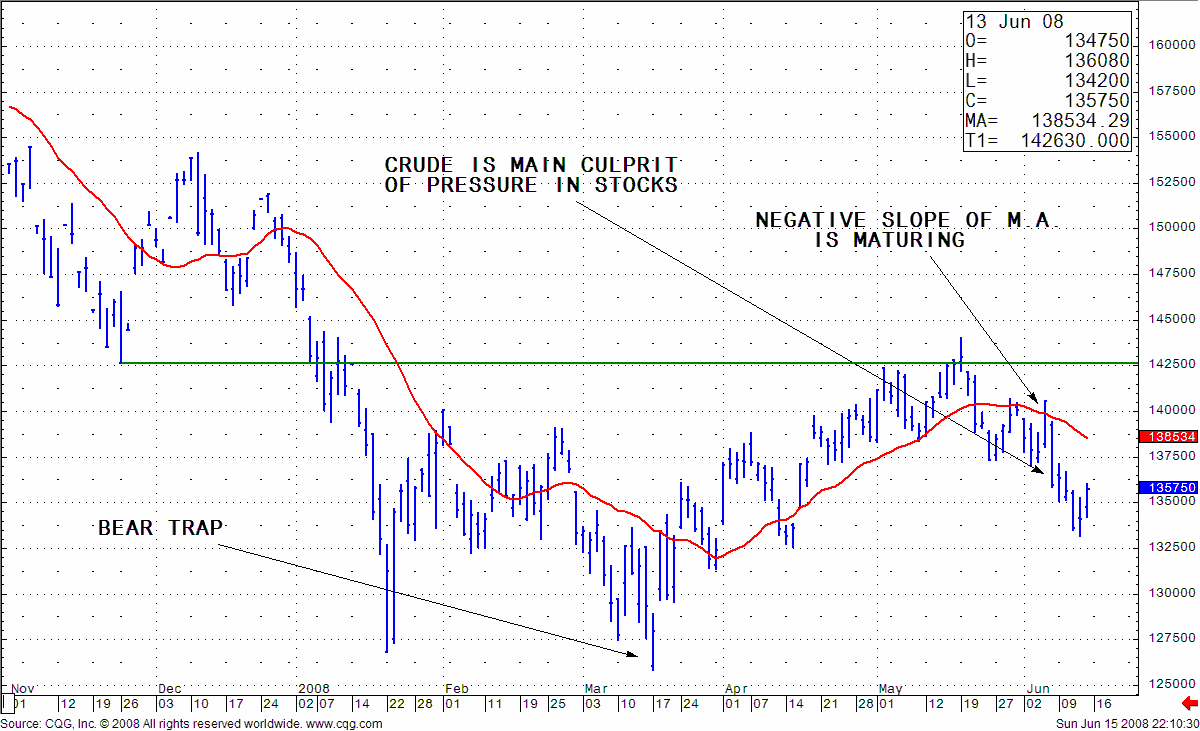Click the BEAR TRAP arrow tip at the March low
Viewport: 1200px width, 731px height.
pos(636,656)
